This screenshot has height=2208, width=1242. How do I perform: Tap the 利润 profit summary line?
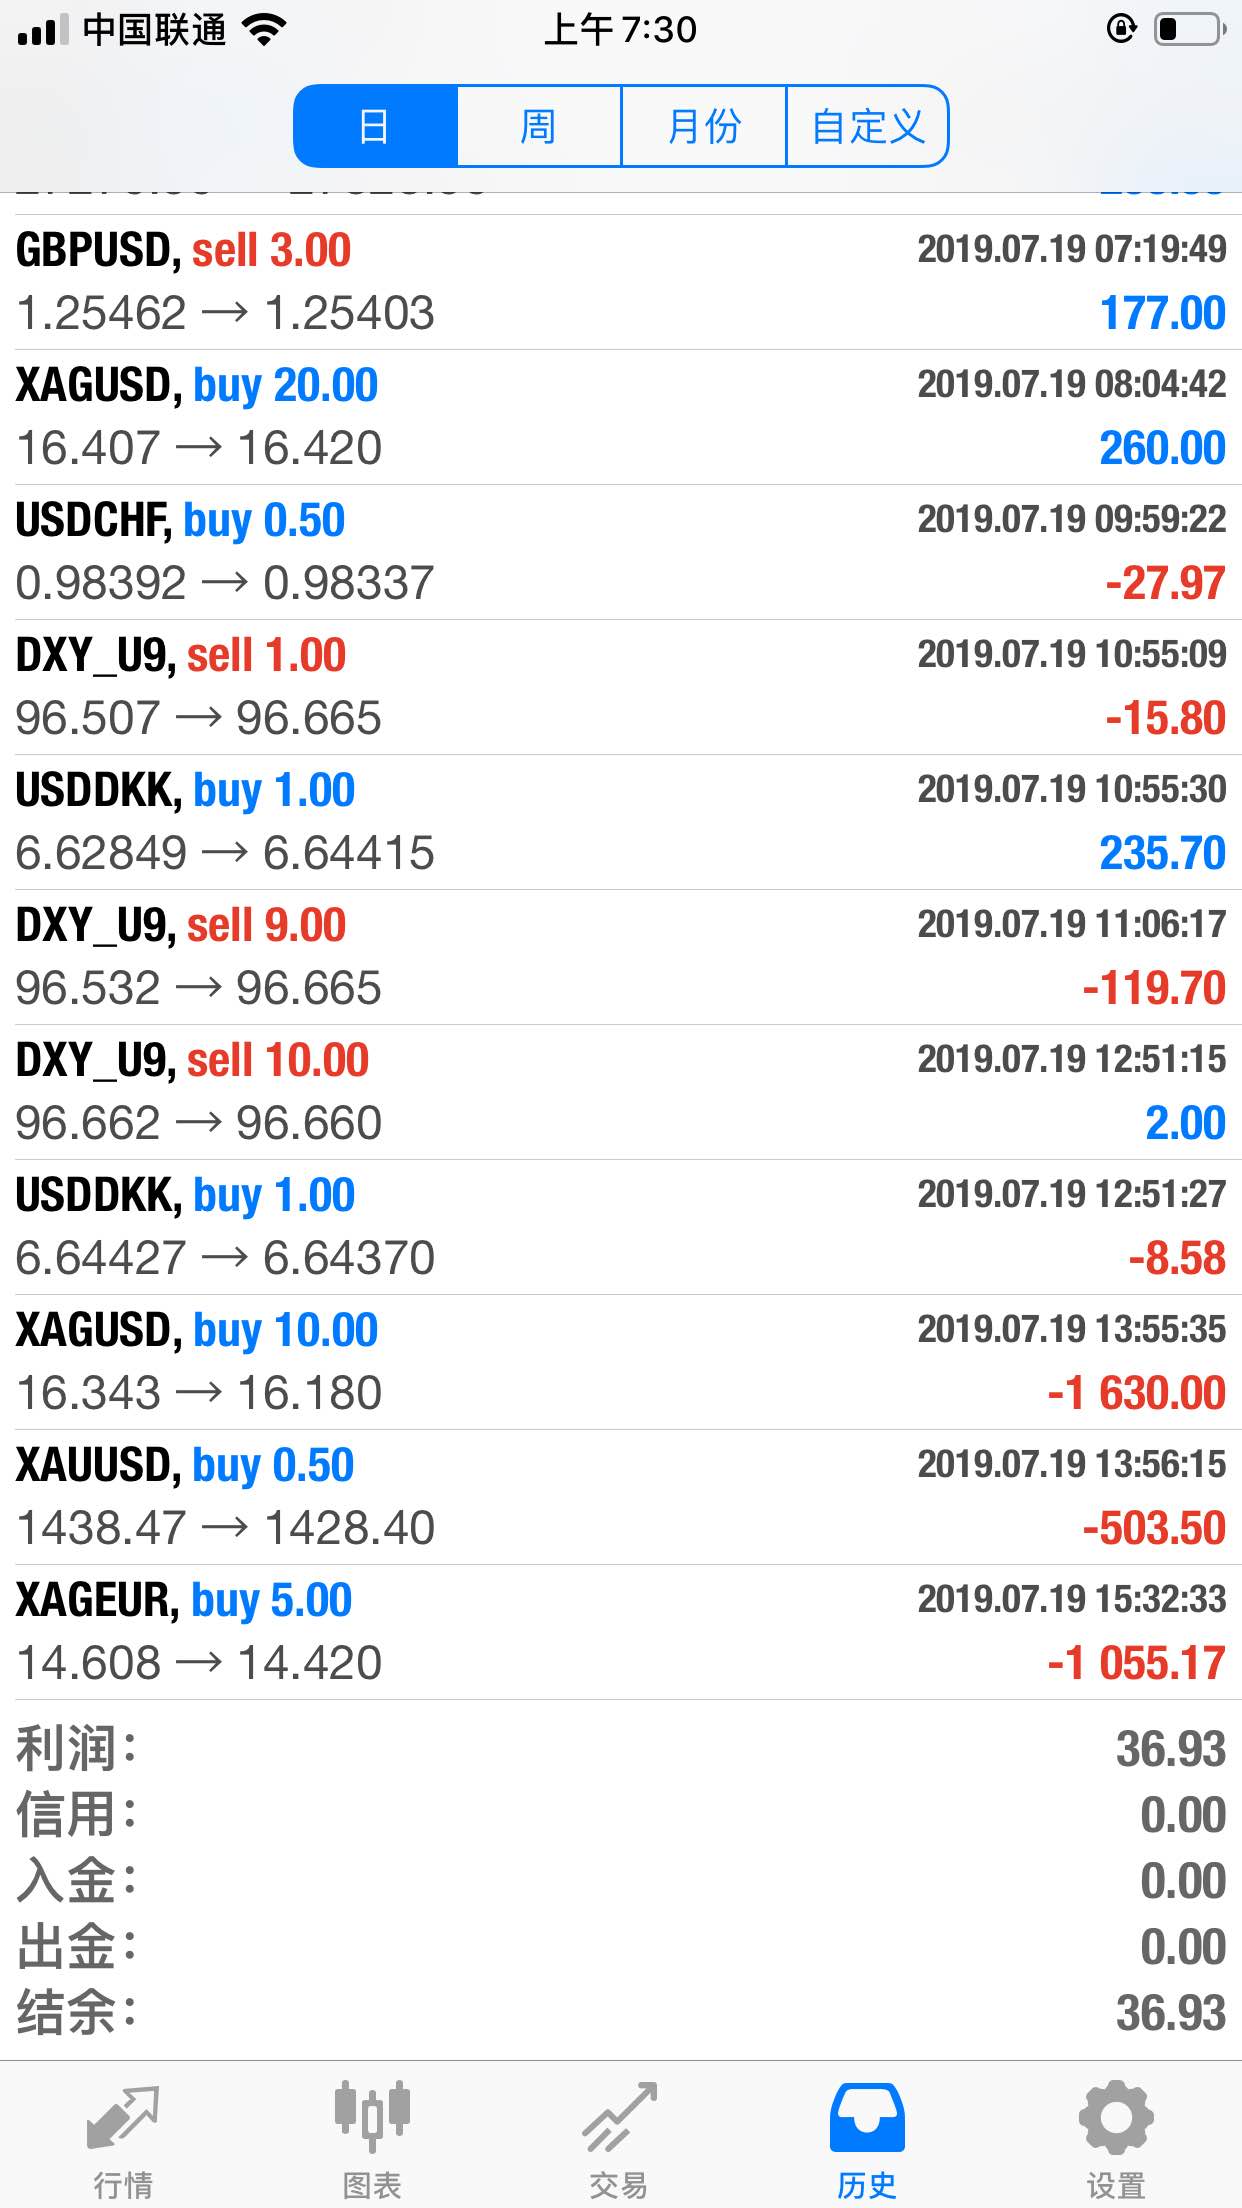coord(621,1749)
